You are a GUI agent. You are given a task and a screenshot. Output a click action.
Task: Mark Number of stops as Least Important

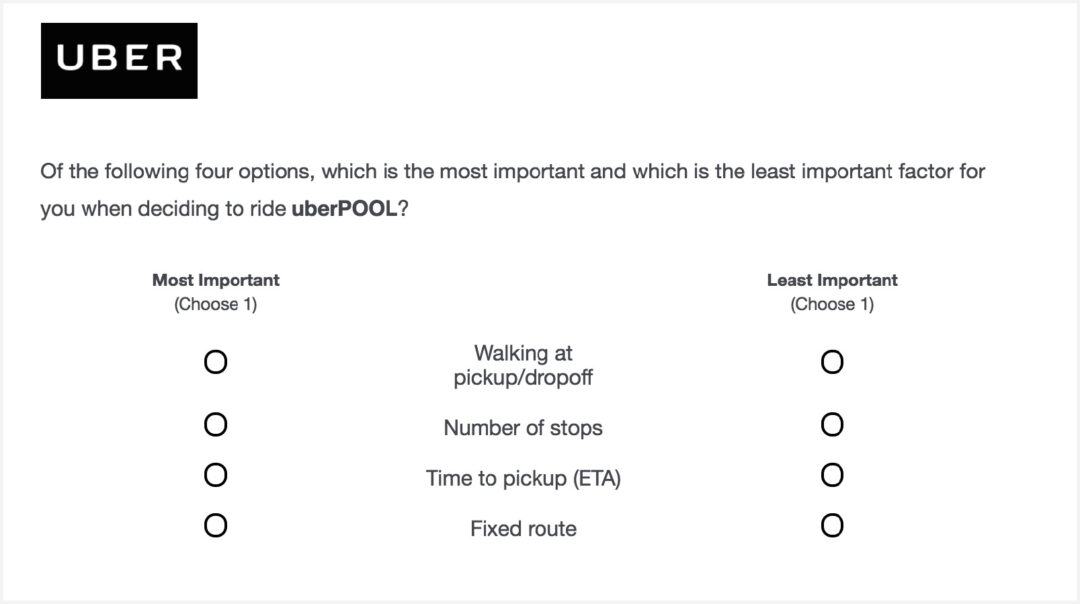[x=832, y=424]
